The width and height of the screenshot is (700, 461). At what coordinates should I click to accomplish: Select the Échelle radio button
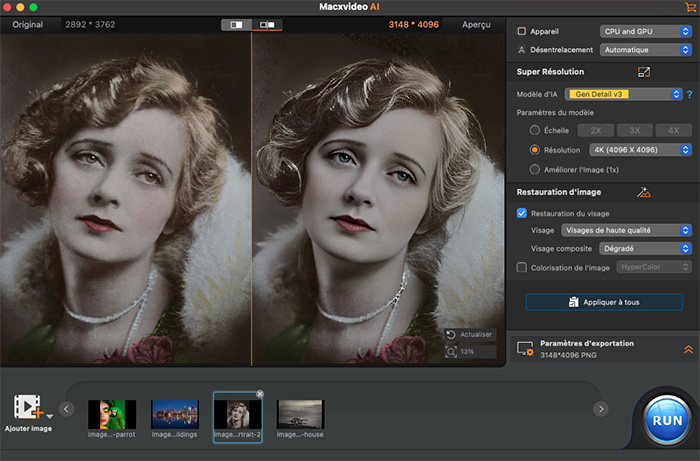(x=535, y=130)
